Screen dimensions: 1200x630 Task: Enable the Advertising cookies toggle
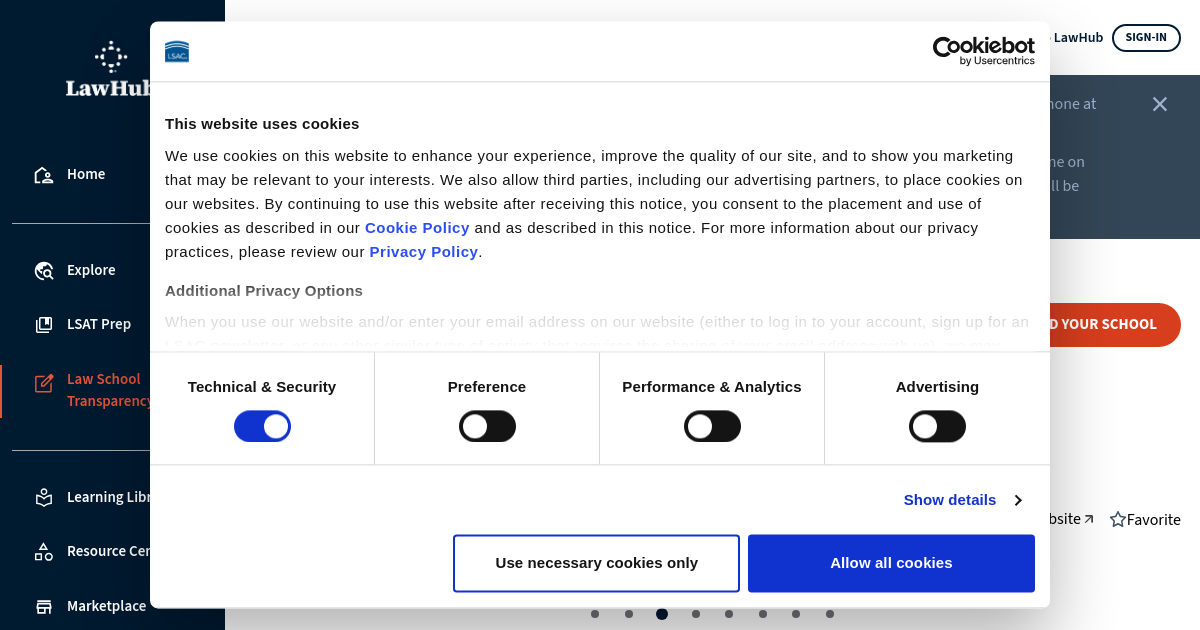tap(937, 426)
